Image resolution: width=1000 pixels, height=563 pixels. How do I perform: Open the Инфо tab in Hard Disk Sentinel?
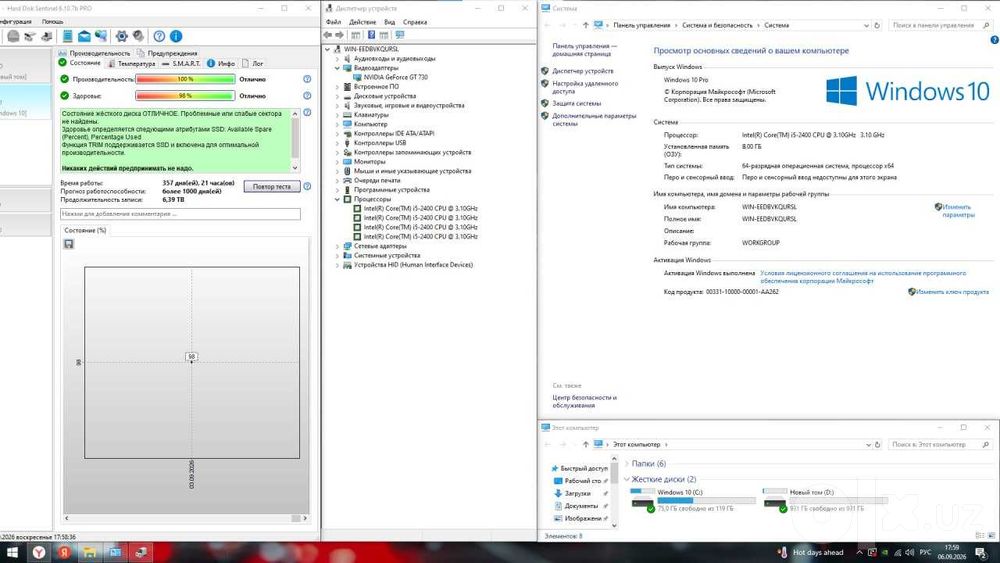point(221,64)
